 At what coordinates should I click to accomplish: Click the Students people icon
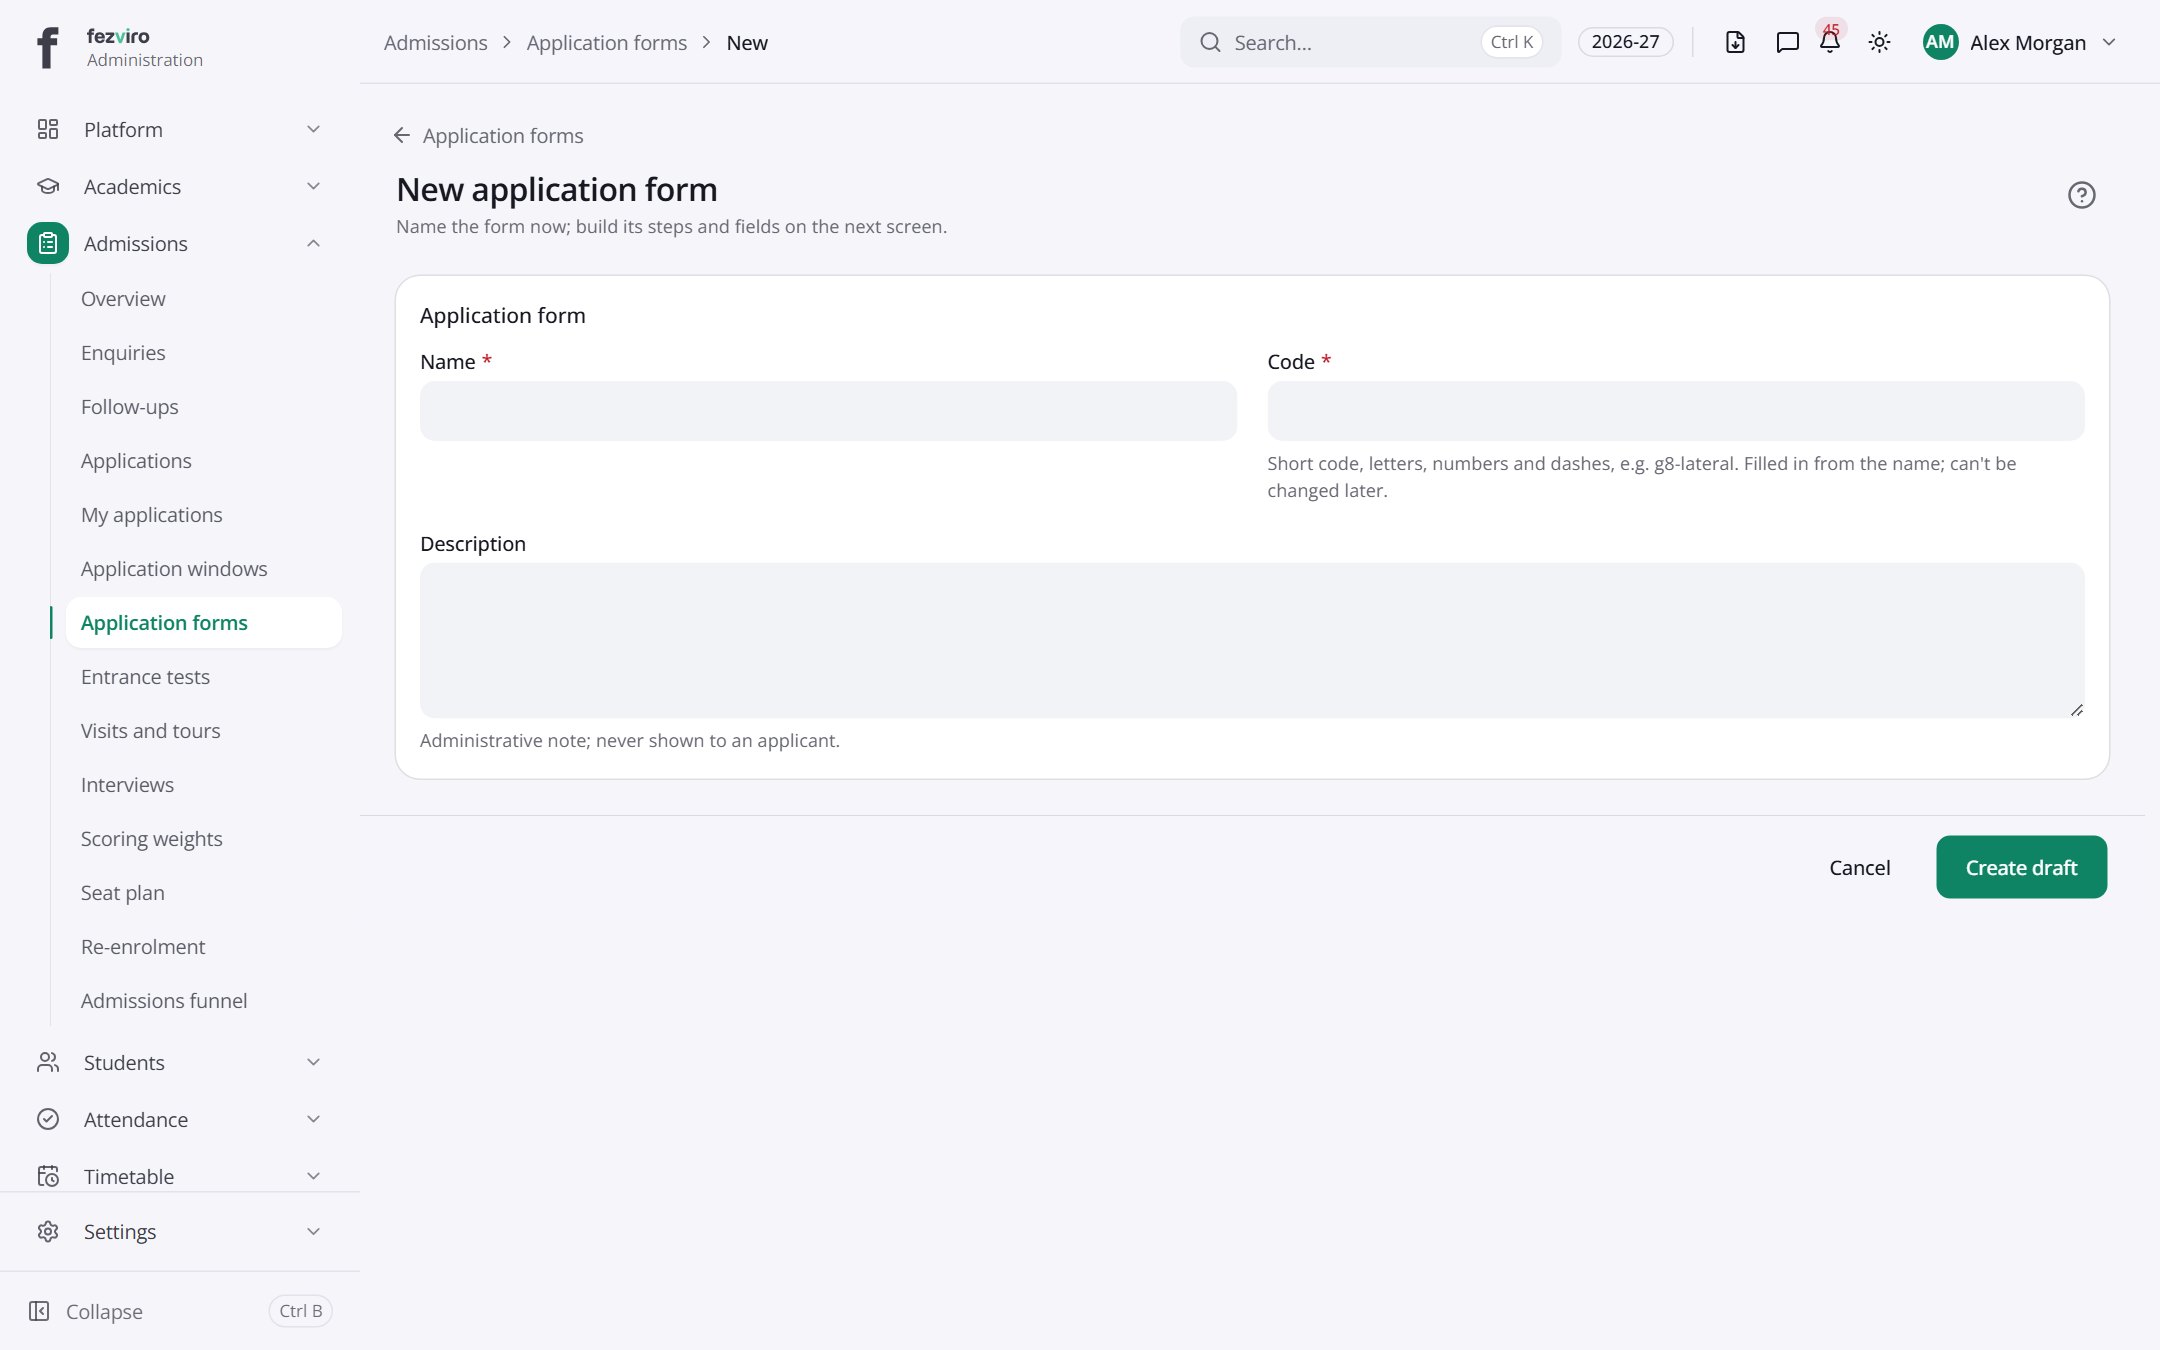coord(48,1062)
